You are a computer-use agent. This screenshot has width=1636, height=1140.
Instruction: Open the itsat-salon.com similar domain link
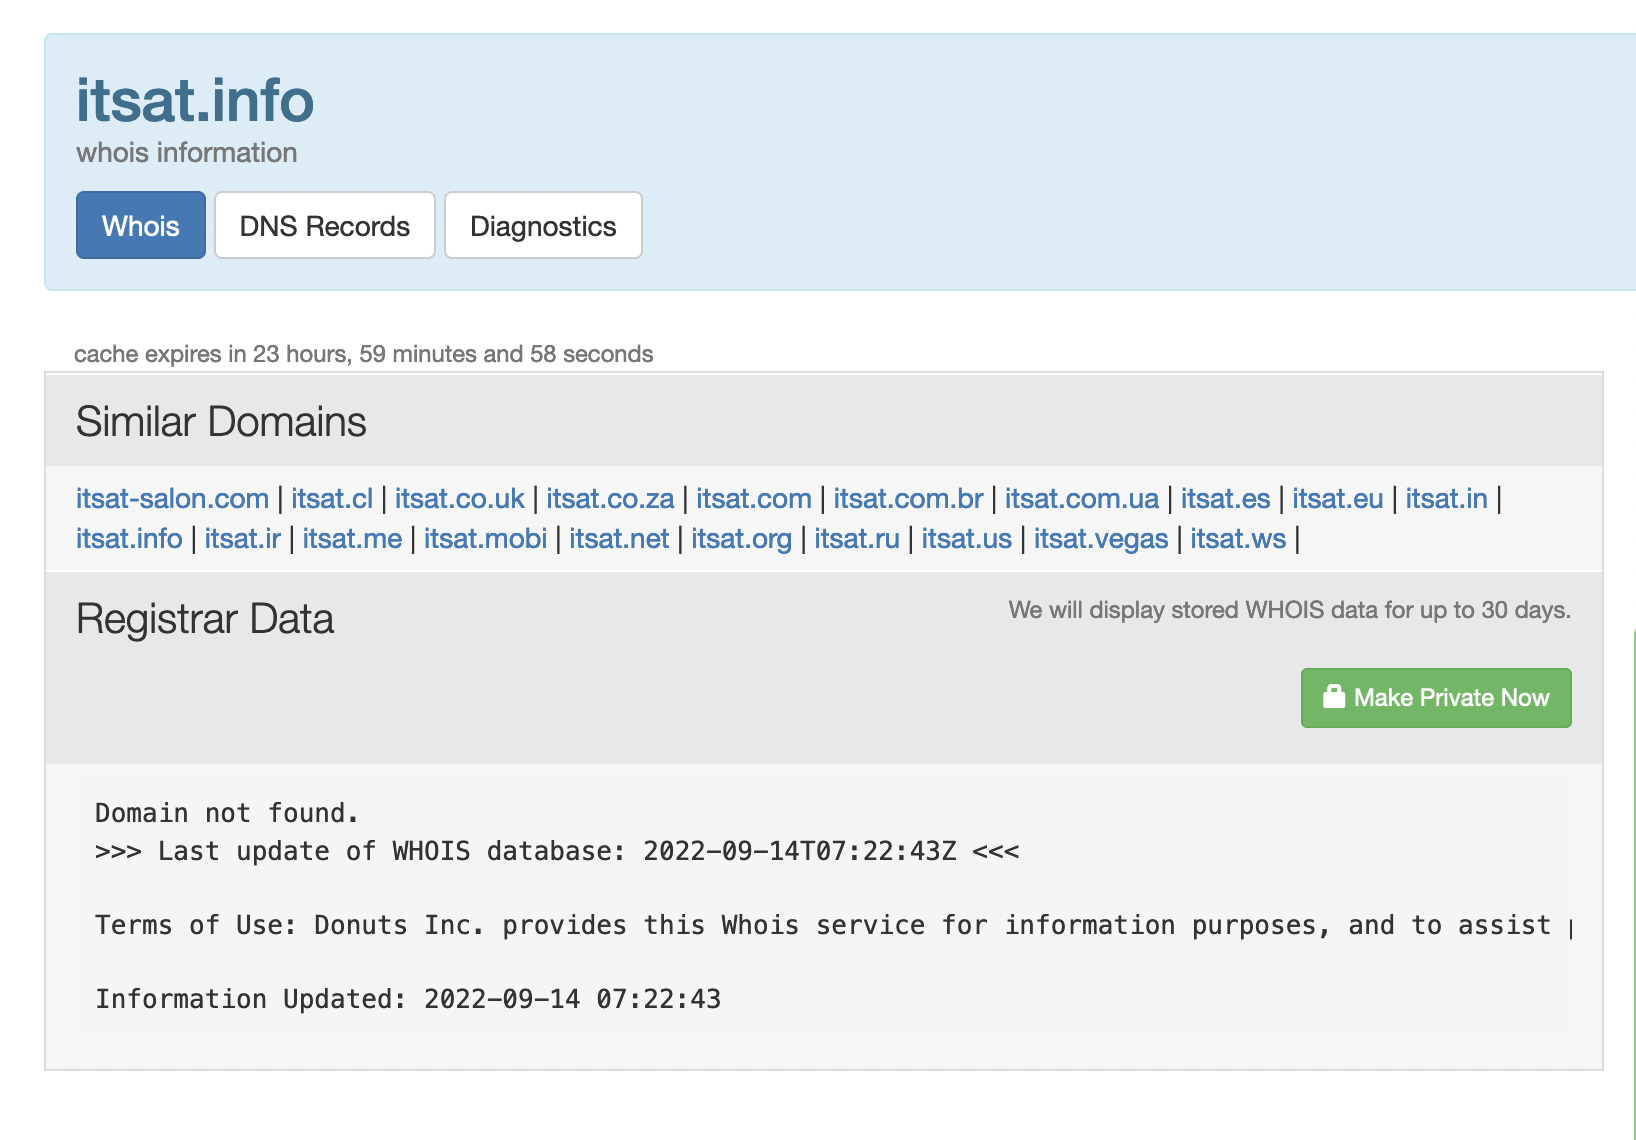pos(171,498)
